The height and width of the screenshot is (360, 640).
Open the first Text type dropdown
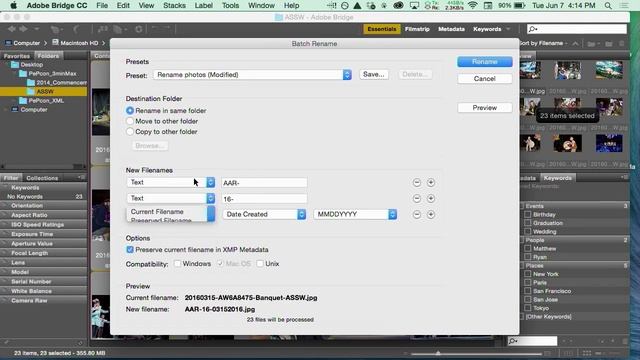(x=171, y=182)
